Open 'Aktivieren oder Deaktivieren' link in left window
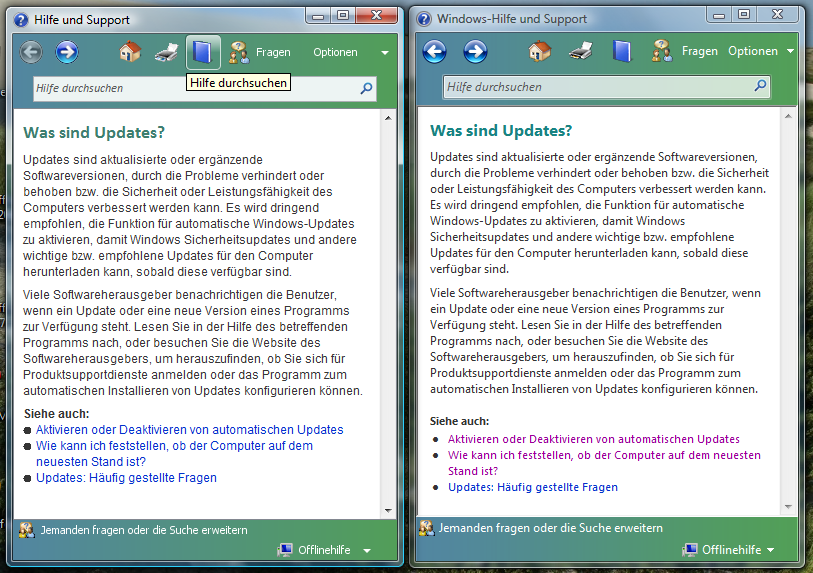 (189, 430)
